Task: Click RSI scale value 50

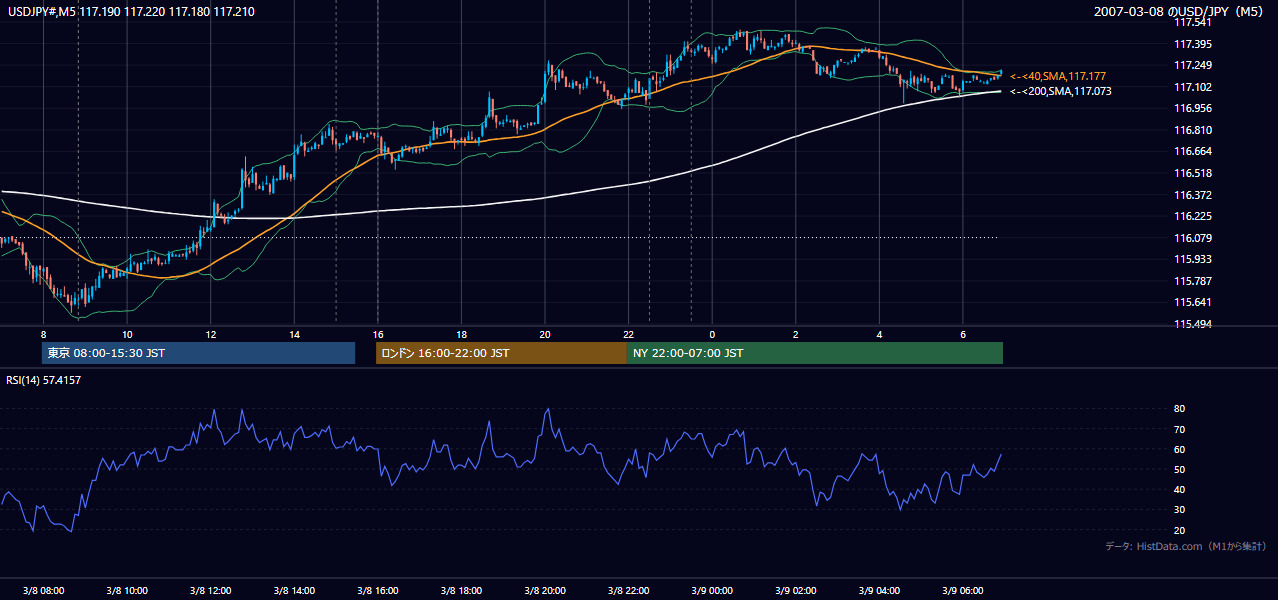Action: pyautogui.click(x=1180, y=469)
